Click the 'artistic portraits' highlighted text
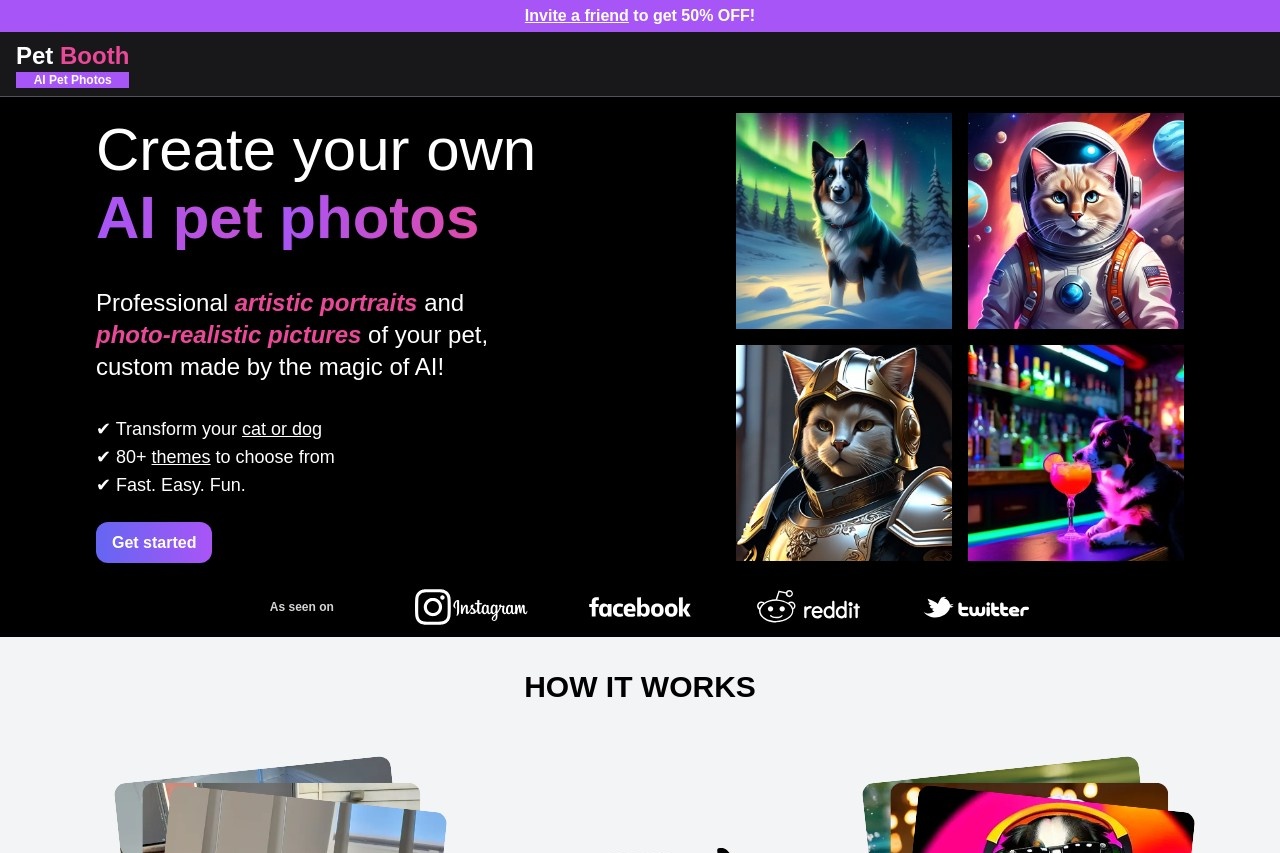 tap(326, 303)
